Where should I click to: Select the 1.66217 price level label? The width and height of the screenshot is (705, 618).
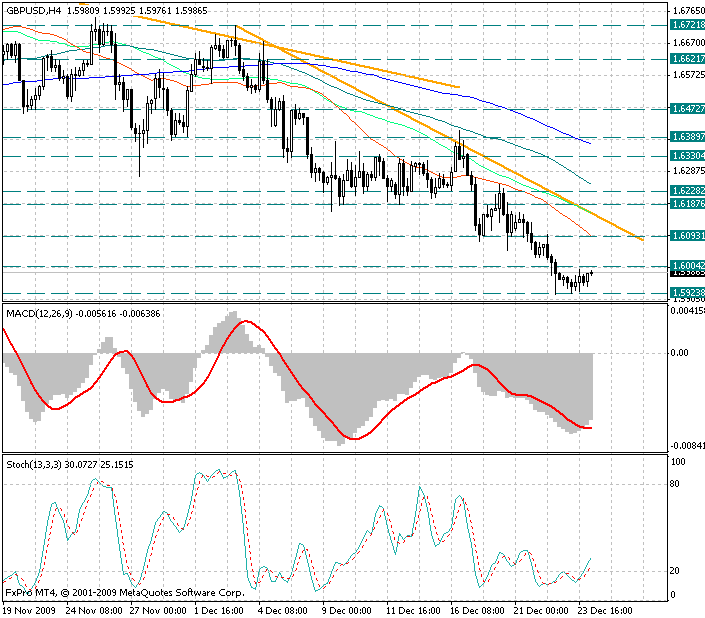click(x=687, y=58)
